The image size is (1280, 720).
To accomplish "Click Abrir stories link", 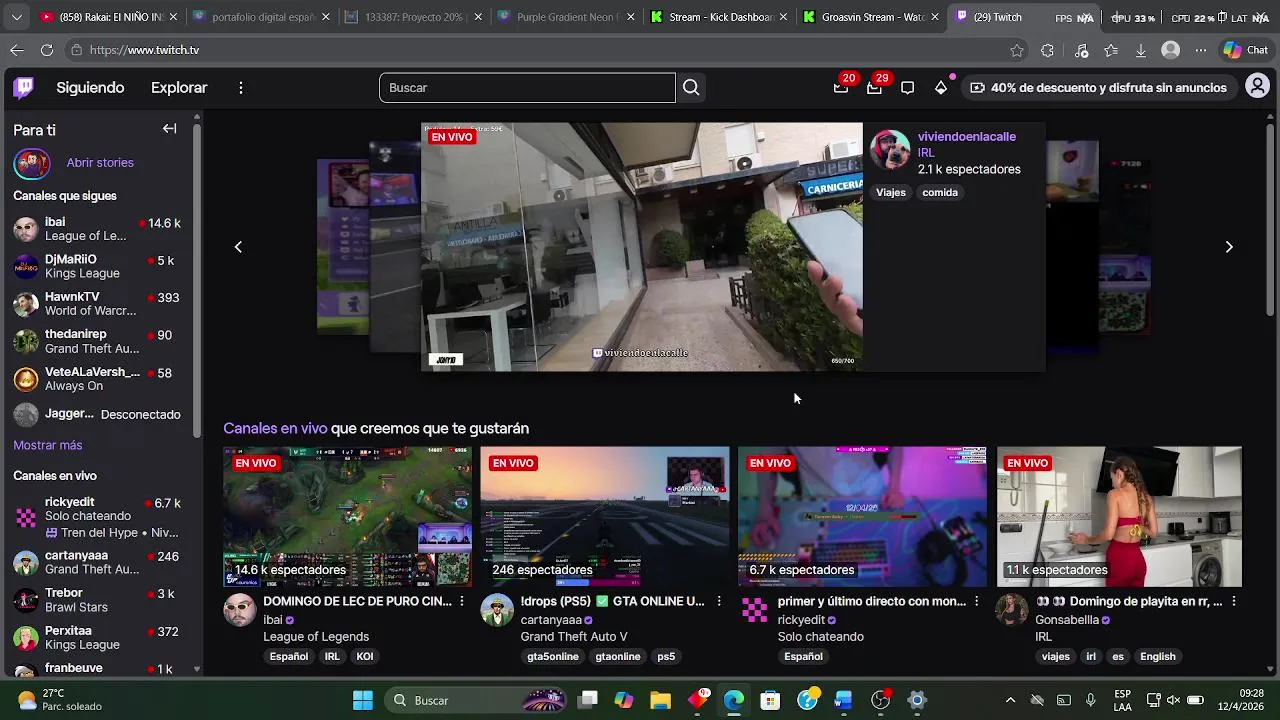I will click(100, 163).
